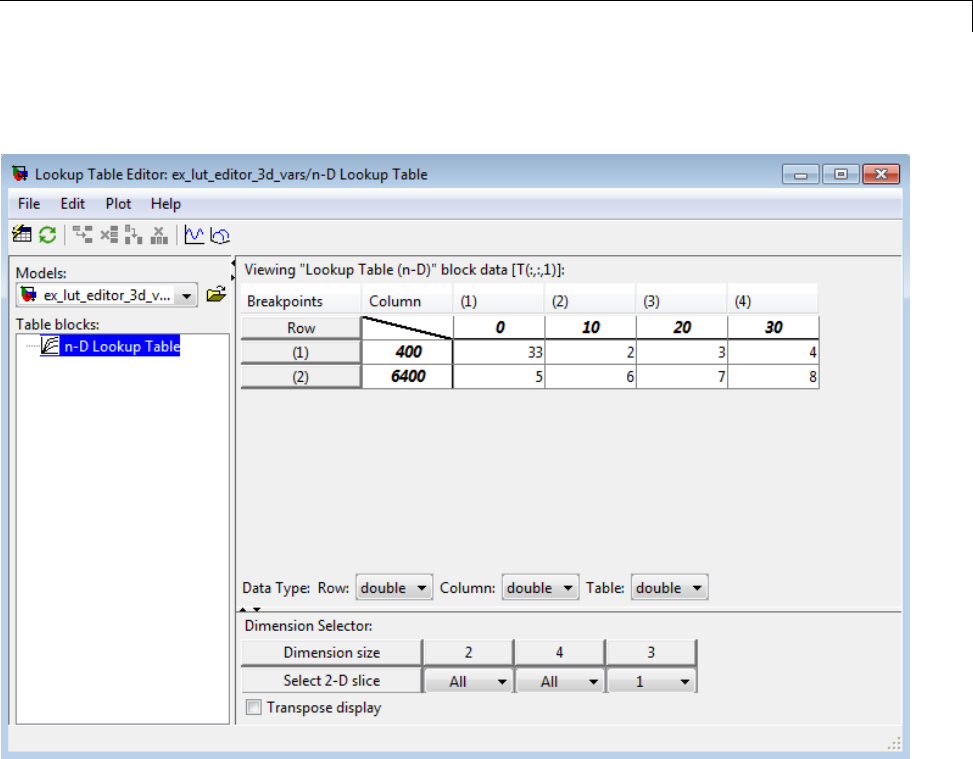This screenshot has height=759, width=973.
Task: Click the Select 2-D slice label button
Action: tap(331, 680)
